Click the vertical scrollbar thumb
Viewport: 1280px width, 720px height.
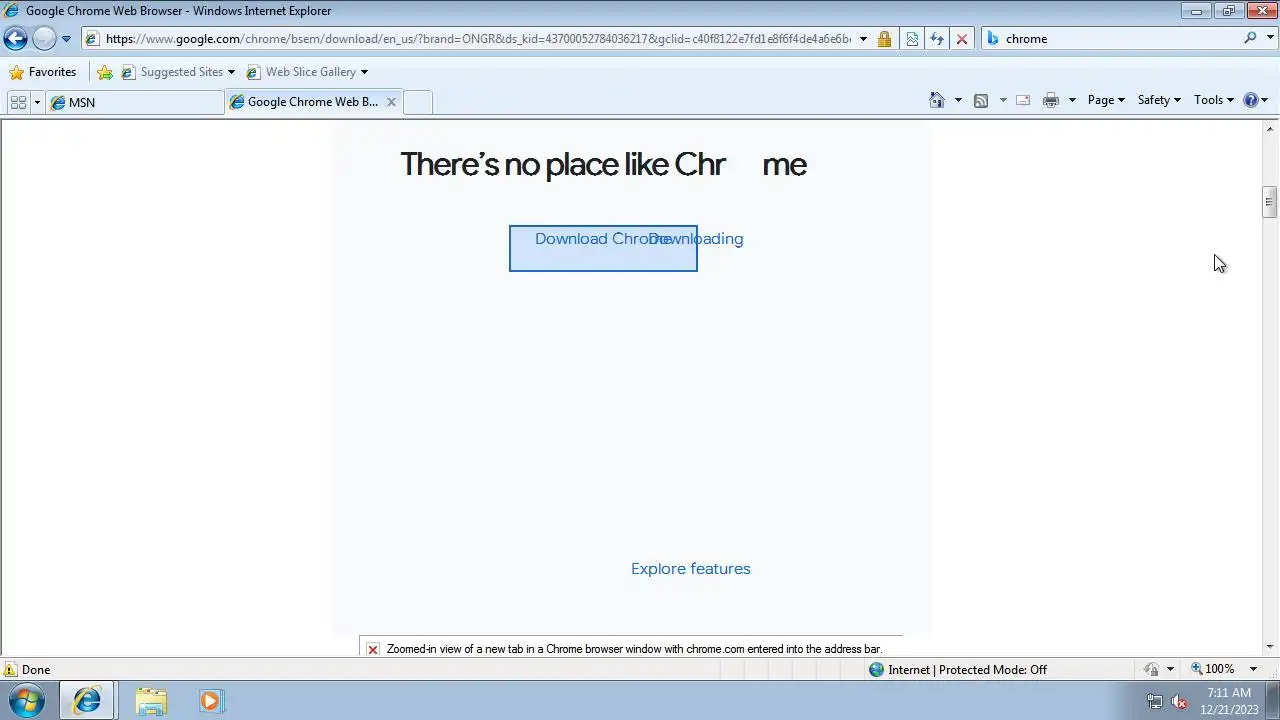[1269, 201]
